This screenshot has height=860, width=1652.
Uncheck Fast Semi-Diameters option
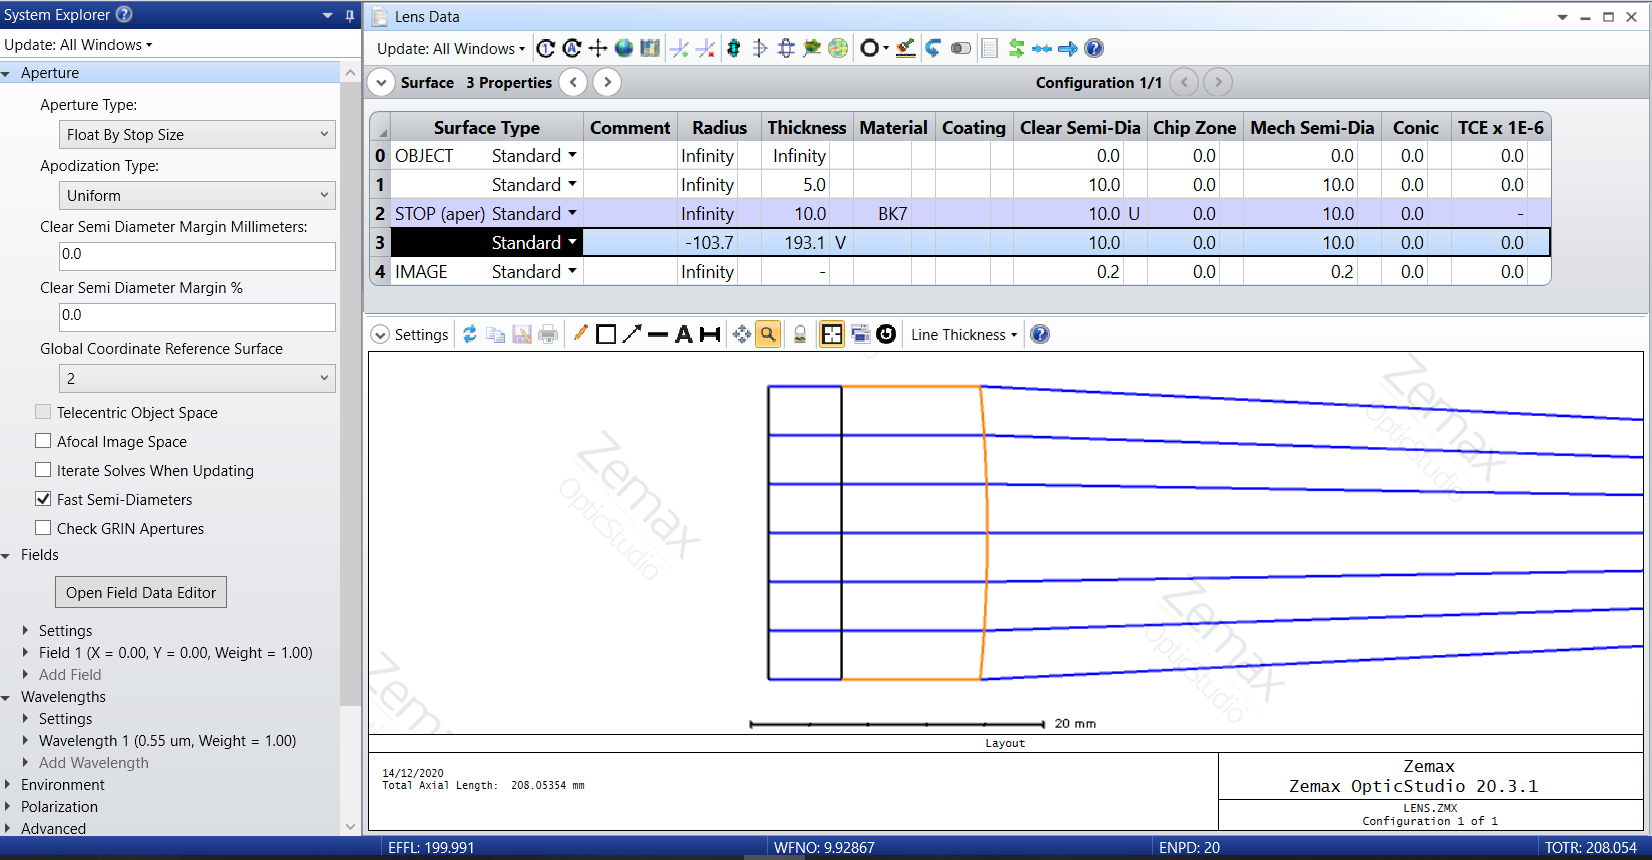(x=43, y=499)
